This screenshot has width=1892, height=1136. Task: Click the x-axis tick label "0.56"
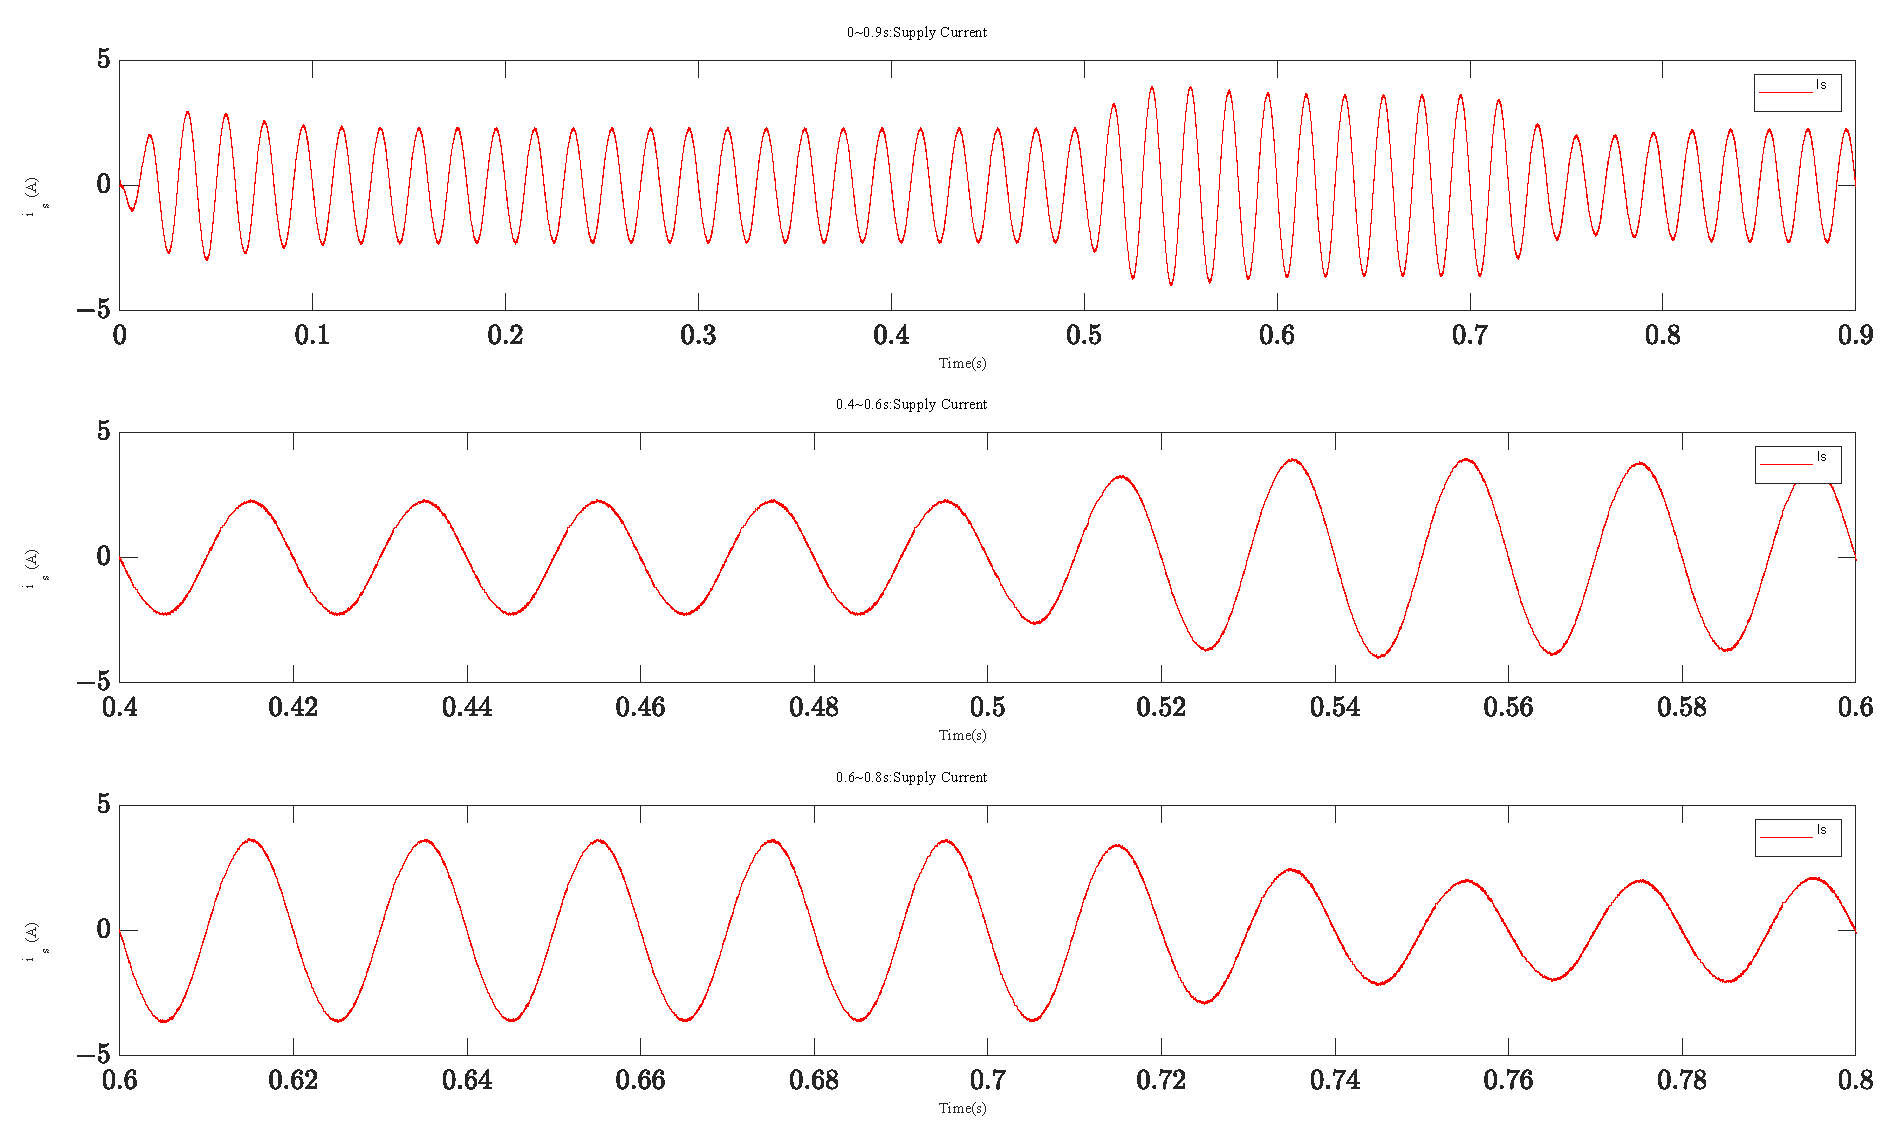pyautogui.click(x=1508, y=707)
